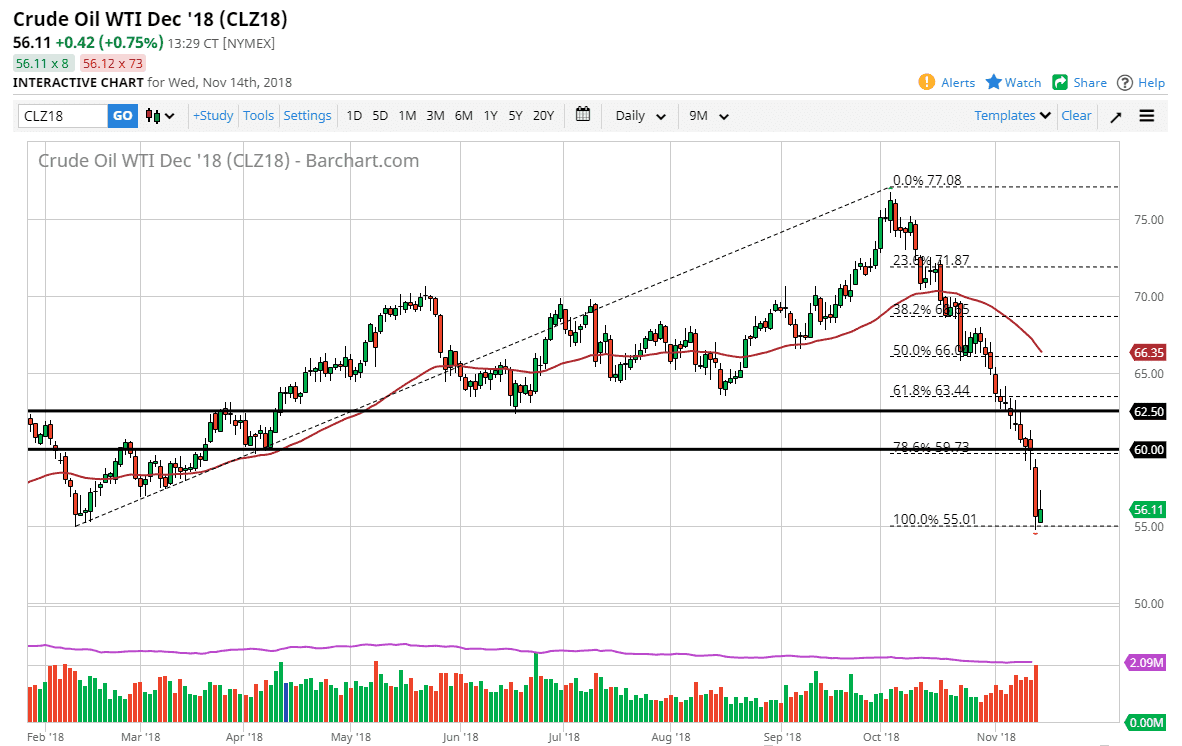Open the calendar date picker icon

(x=583, y=115)
